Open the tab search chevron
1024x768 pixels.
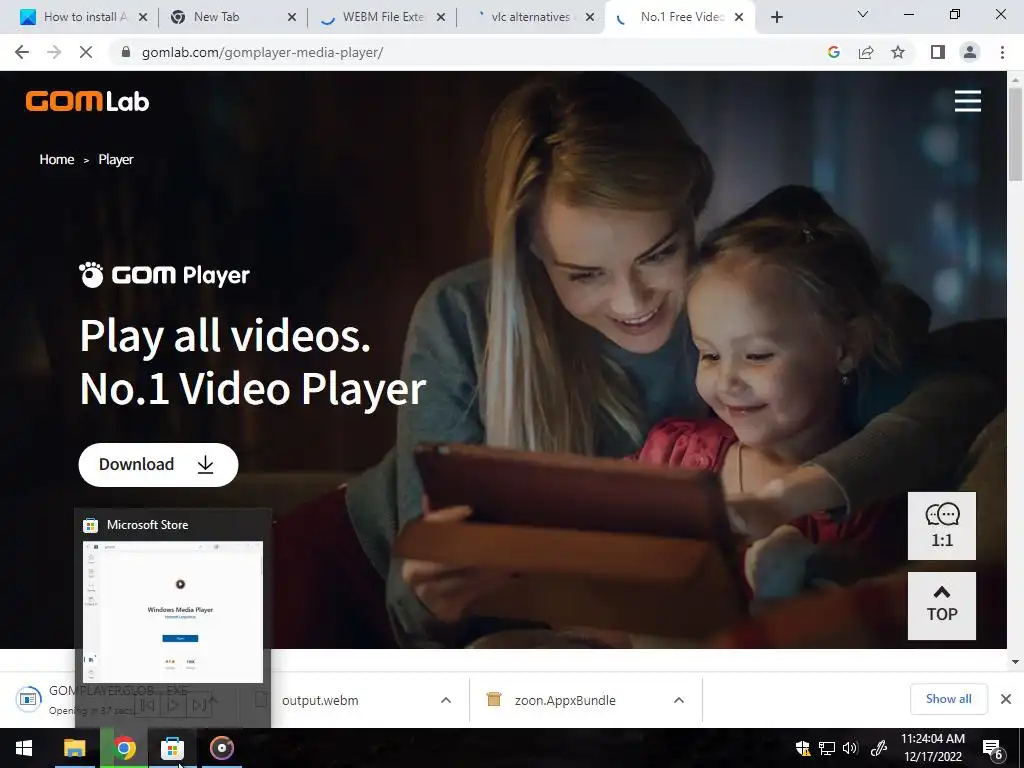coord(863,14)
